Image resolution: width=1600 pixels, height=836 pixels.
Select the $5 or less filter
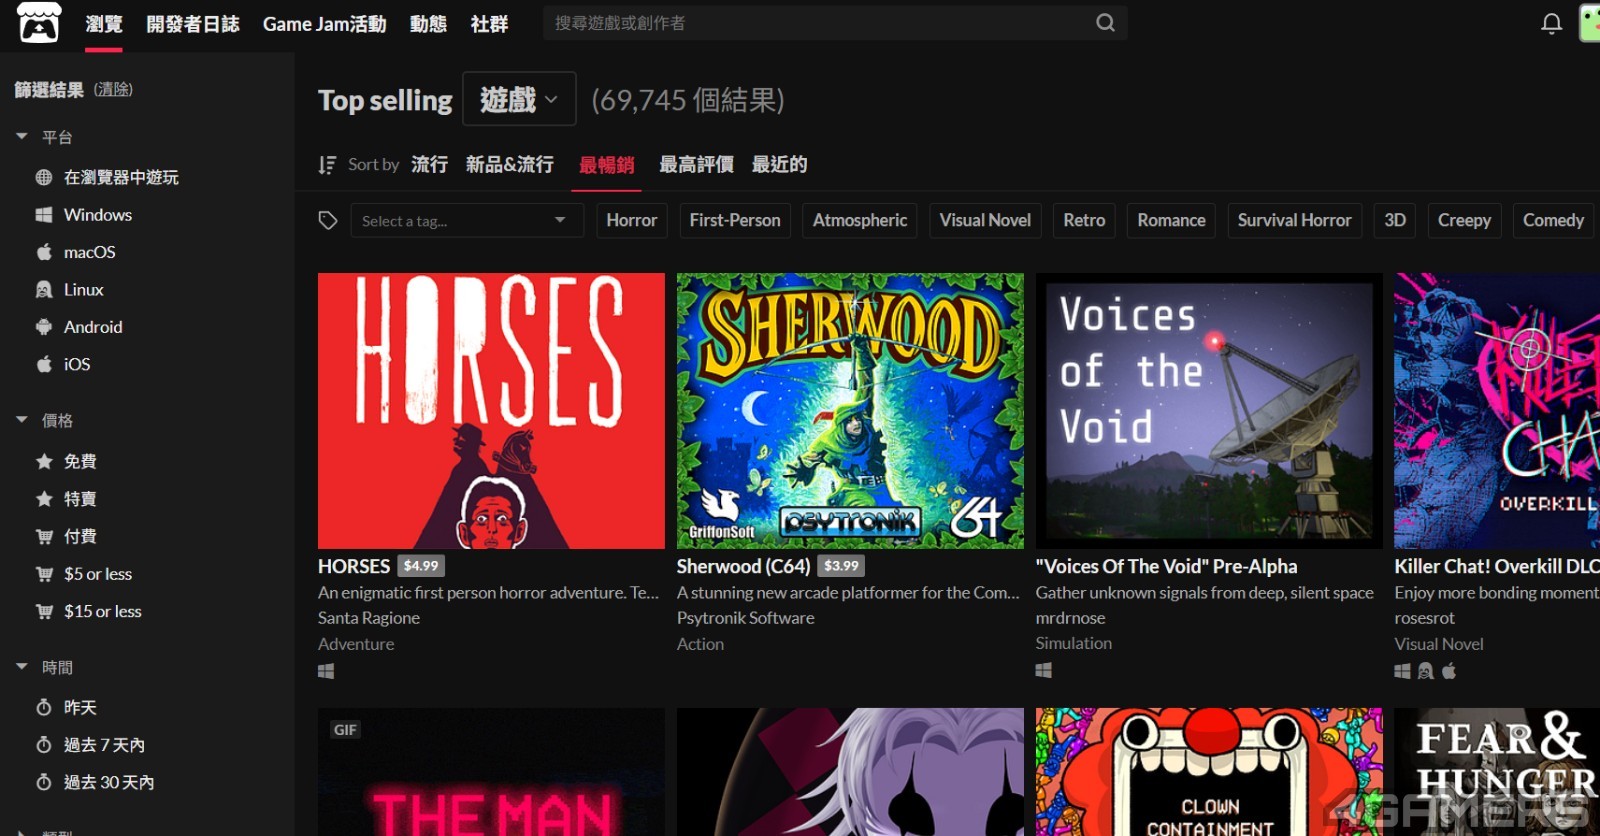tap(97, 574)
